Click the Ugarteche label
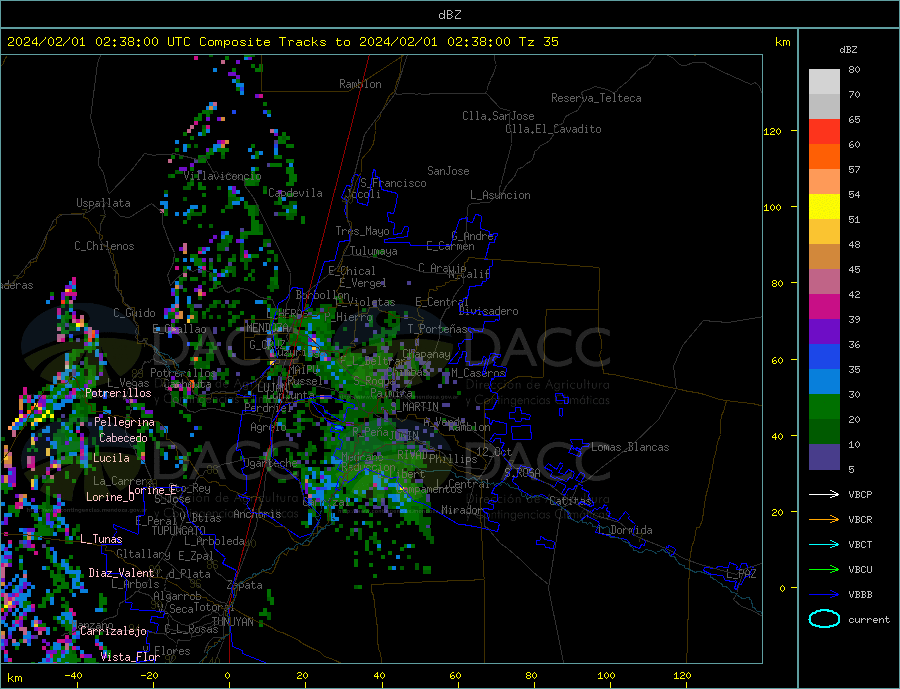This screenshot has height=689, width=900. click(x=270, y=463)
